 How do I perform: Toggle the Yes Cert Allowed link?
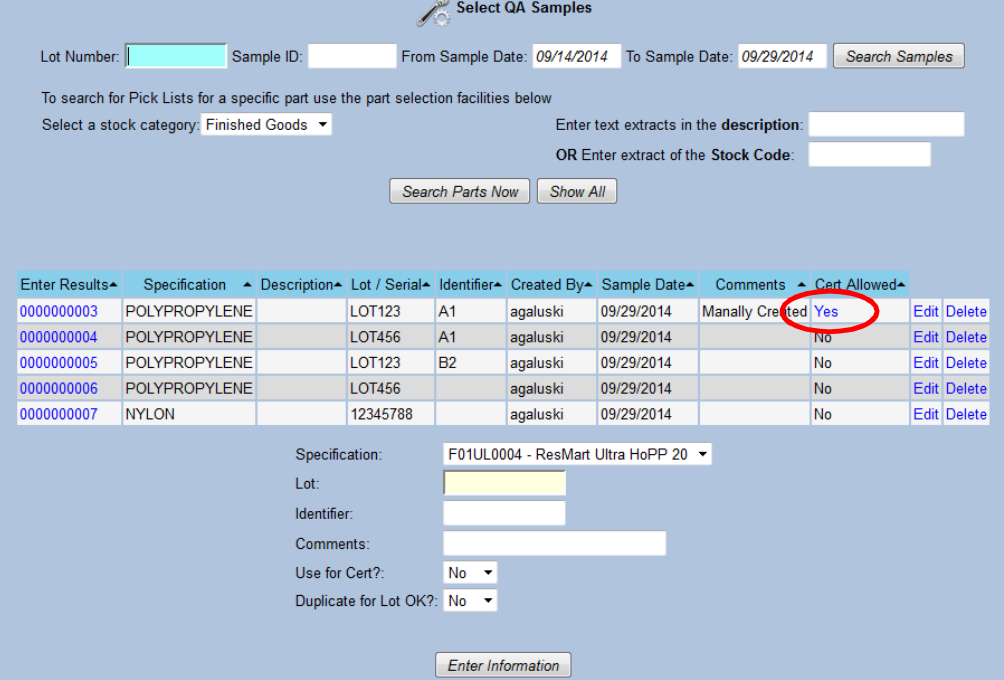point(826,312)
